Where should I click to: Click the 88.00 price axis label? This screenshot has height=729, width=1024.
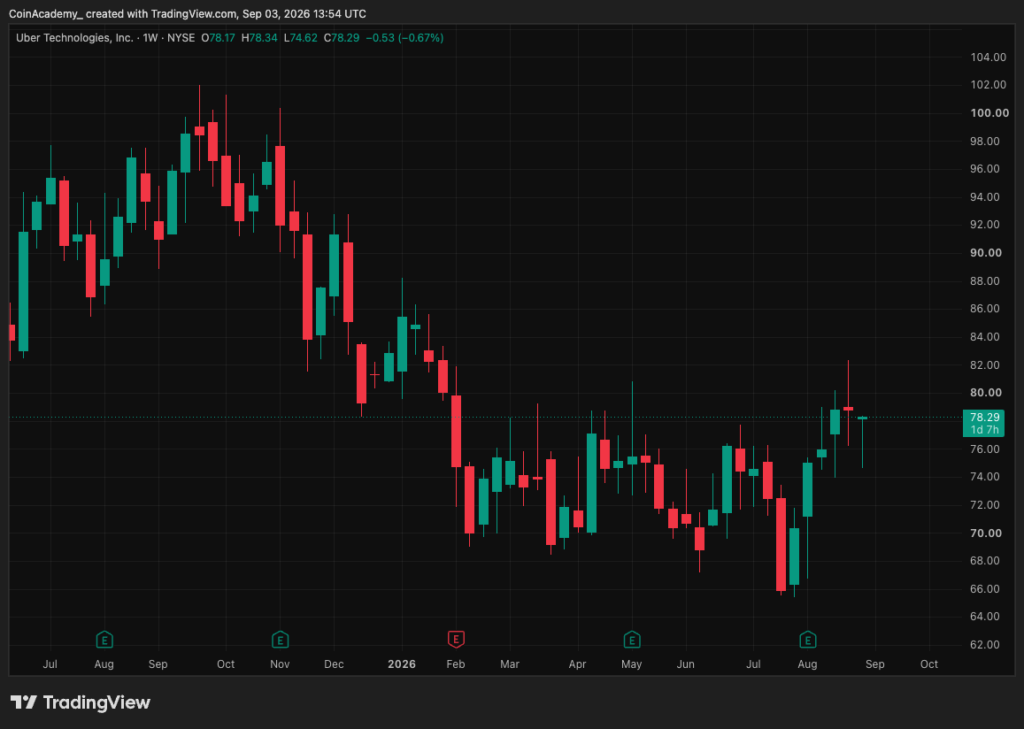point(984,281)
